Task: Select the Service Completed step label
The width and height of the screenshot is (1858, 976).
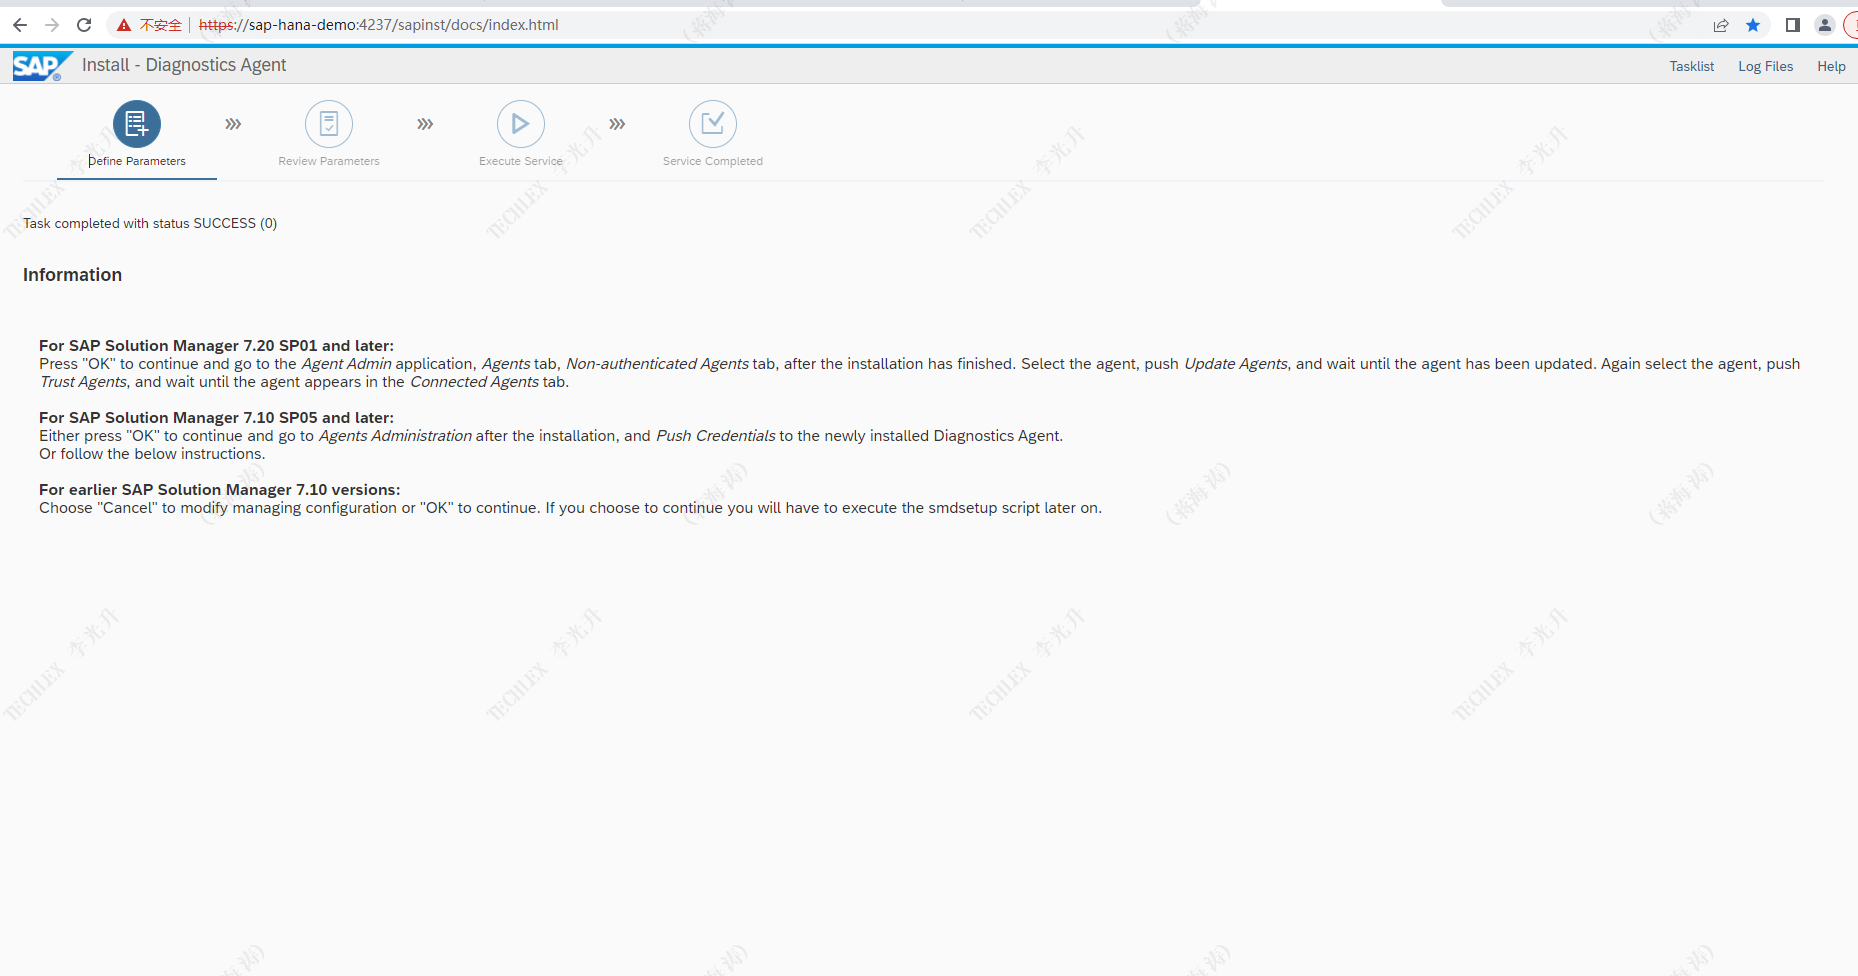Action: point(713,161)
